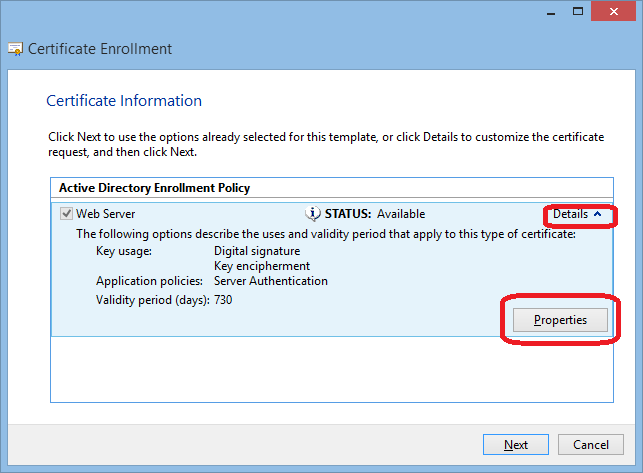Click the Web Server template label

point(105,214)
